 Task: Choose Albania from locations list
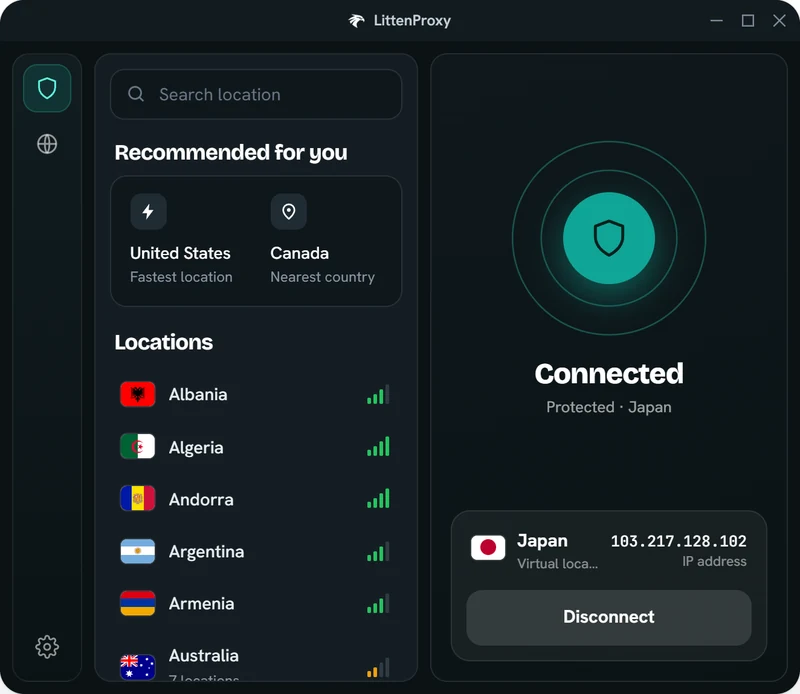point(255,394)
